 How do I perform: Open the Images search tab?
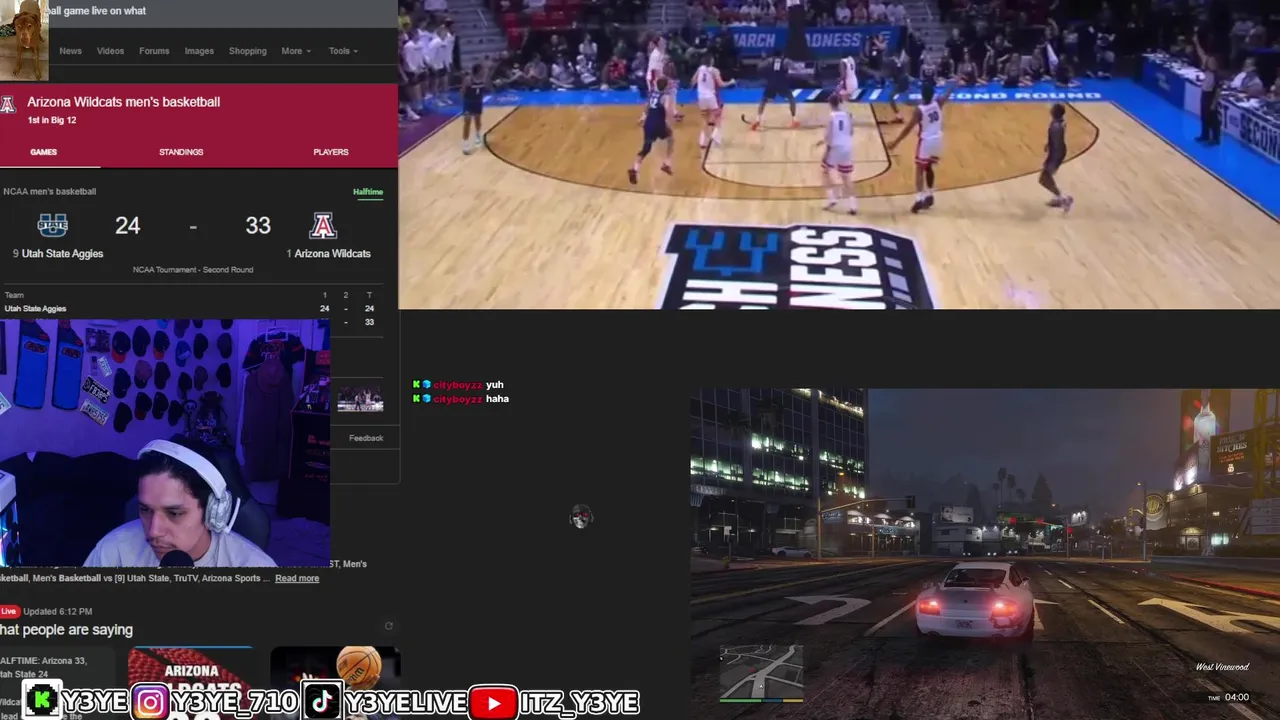click(199, 51)
